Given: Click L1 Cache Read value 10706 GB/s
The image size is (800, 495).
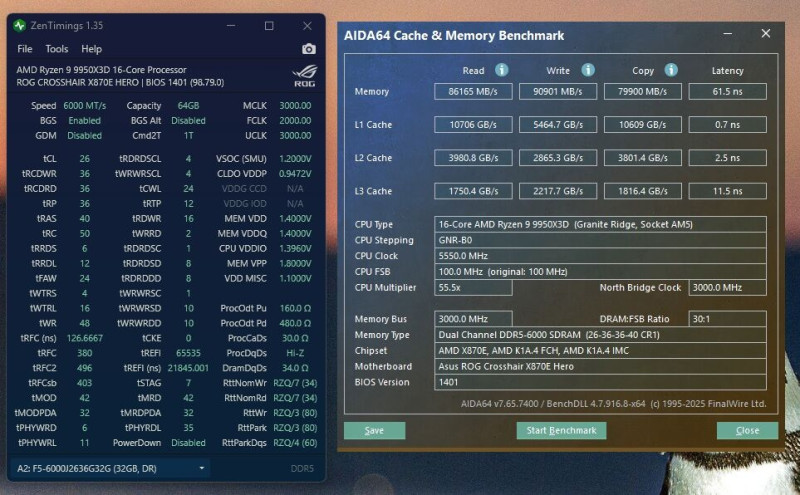Looking at the screenshot, I should point(473,125).
